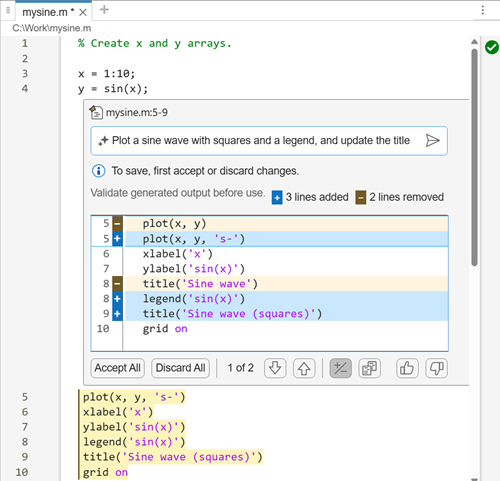The width and height of the screenshot is (500, 481).
Task: Click editor line 9 title('Sine wave (squares)')
Action: (x=173, y=457)
